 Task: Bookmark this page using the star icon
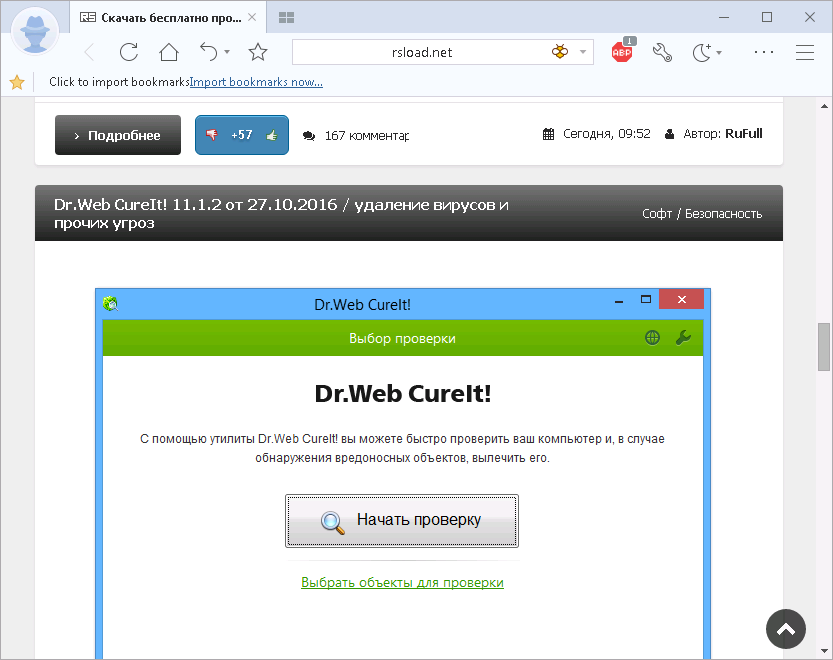pyautogui.click(x=259, y=52)
